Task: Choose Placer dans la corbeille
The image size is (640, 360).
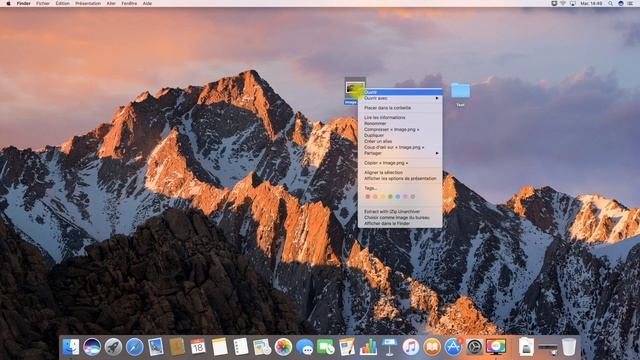Action: click(400, 108)
